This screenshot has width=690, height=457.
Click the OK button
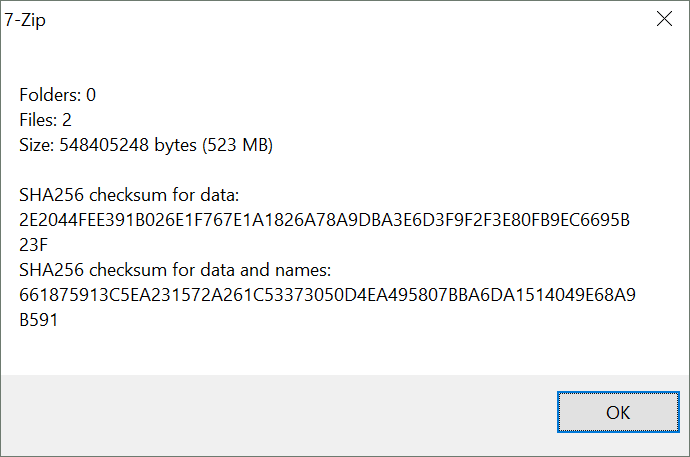click(x=618, y=412)
